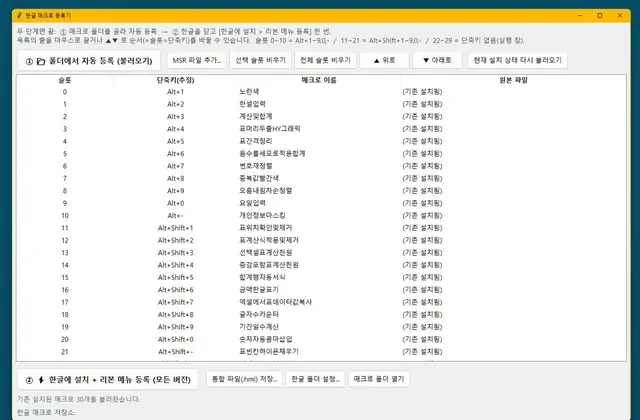The image size is (640, 420).
Task: Select the row with shortcut Alt+2
Action: pyautogui.click(x=321, y=104)
